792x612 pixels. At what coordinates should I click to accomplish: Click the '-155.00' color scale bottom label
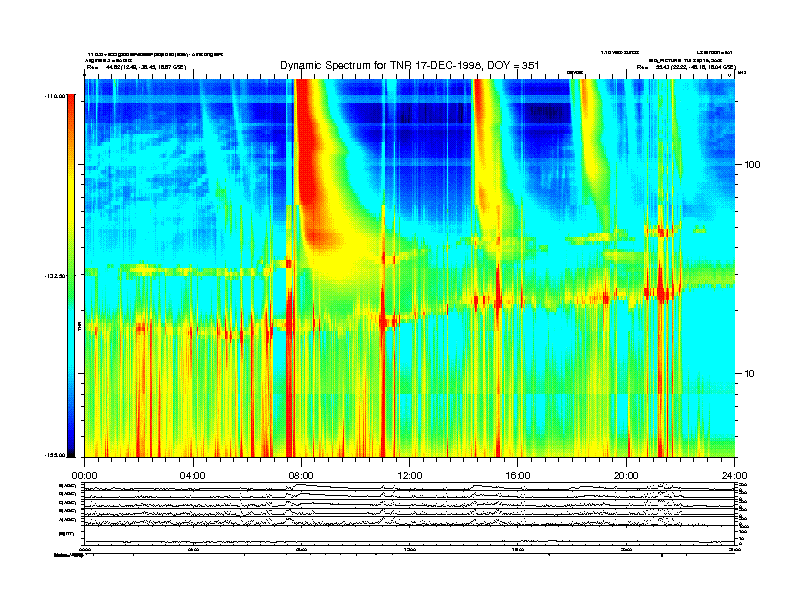55,455
